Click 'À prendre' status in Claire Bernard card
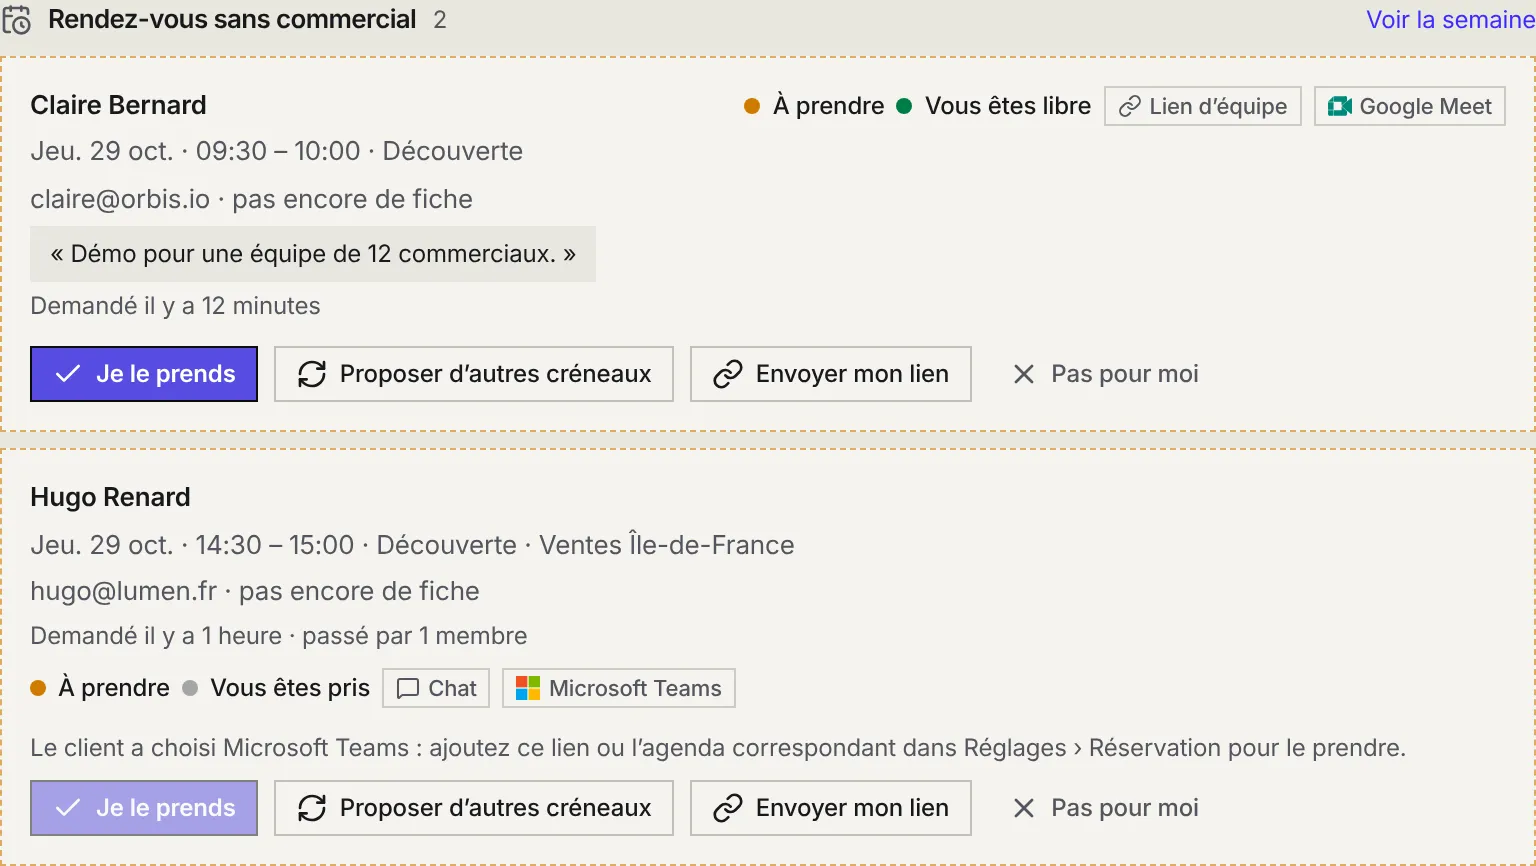The image size is (1536, 866). [x=814, y=106]
